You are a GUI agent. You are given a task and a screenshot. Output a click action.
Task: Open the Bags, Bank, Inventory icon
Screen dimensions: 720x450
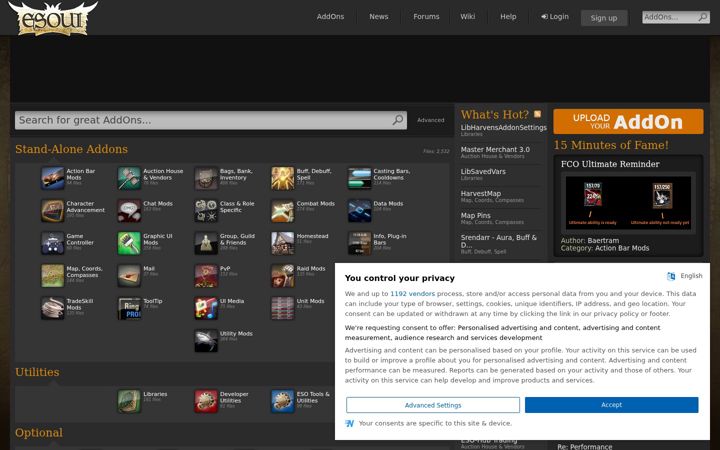[206, 178]
